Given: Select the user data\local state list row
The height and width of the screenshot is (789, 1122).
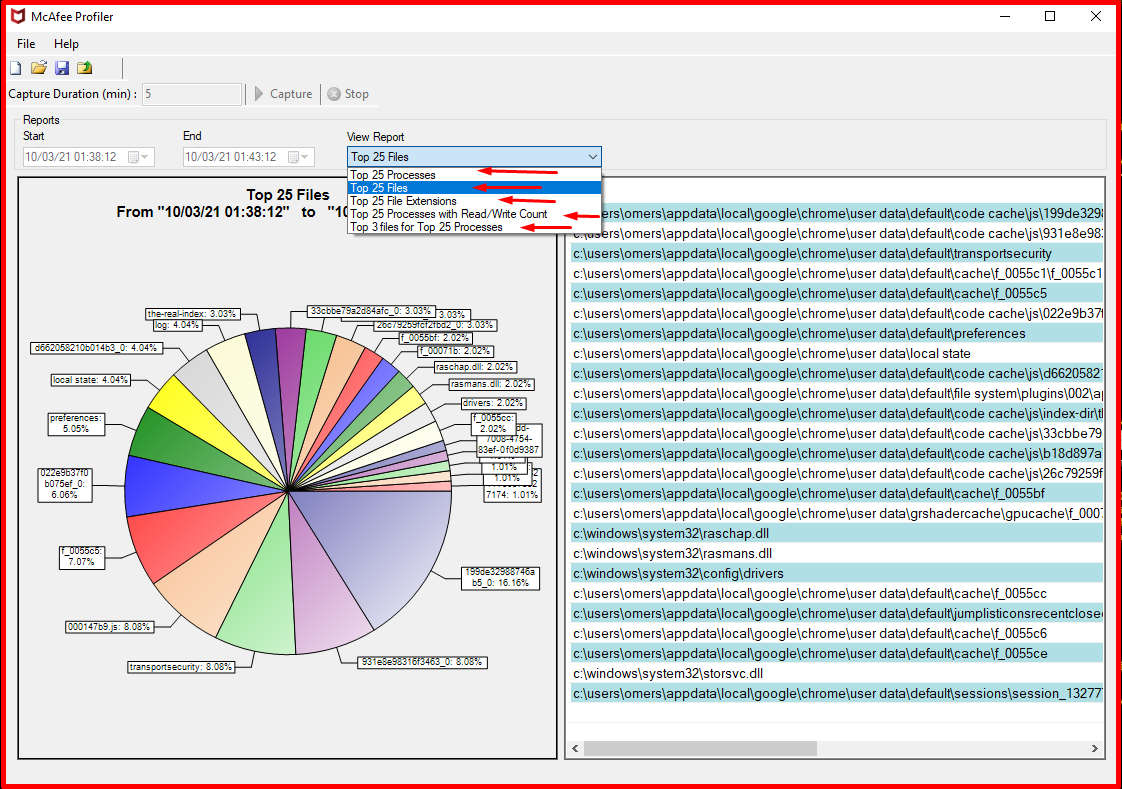Looking at the screenshot, I should coord(836,353).
